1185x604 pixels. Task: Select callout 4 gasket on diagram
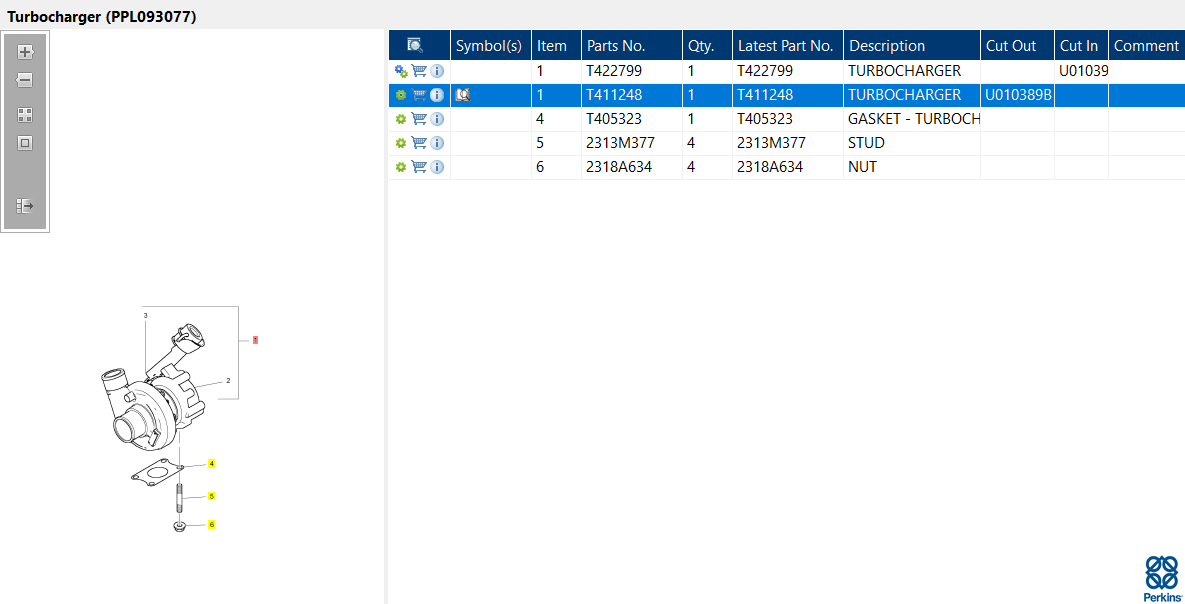click(x=212, y=463)
